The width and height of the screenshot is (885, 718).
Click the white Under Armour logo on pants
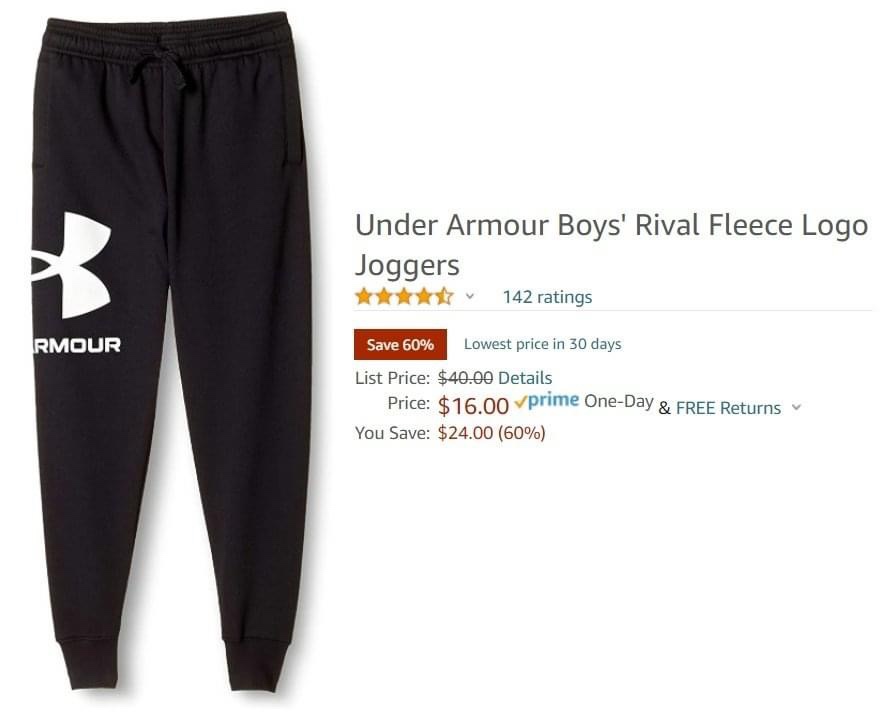pyautogui.click(x=71, y=265)
